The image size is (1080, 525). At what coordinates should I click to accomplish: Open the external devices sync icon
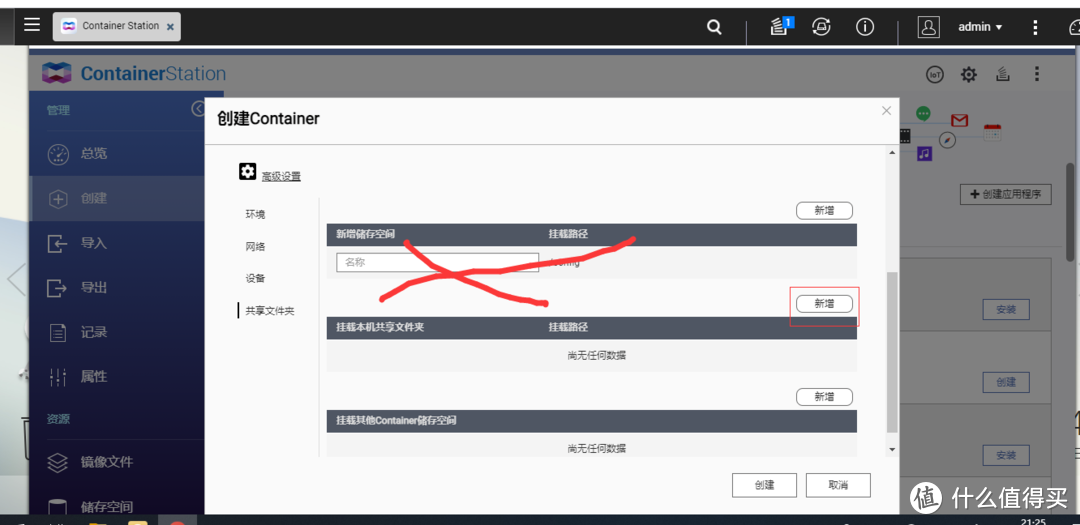[821, 26]
